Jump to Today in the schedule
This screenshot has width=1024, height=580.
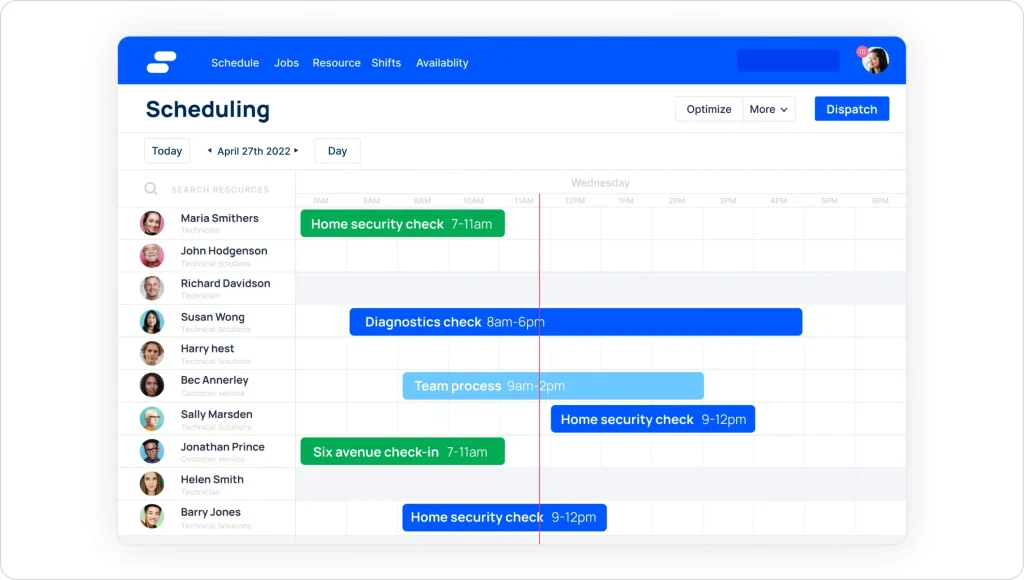[167, 151]
